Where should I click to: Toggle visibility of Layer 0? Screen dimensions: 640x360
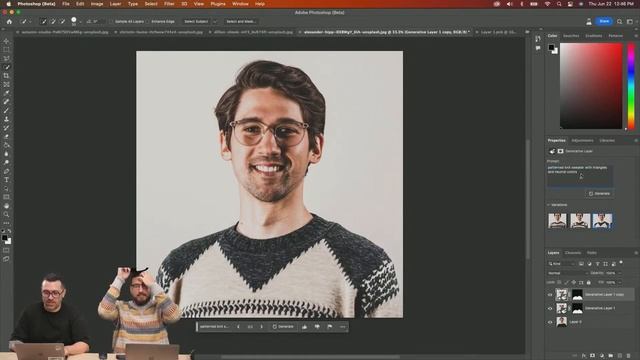click(x=550, y=322)
